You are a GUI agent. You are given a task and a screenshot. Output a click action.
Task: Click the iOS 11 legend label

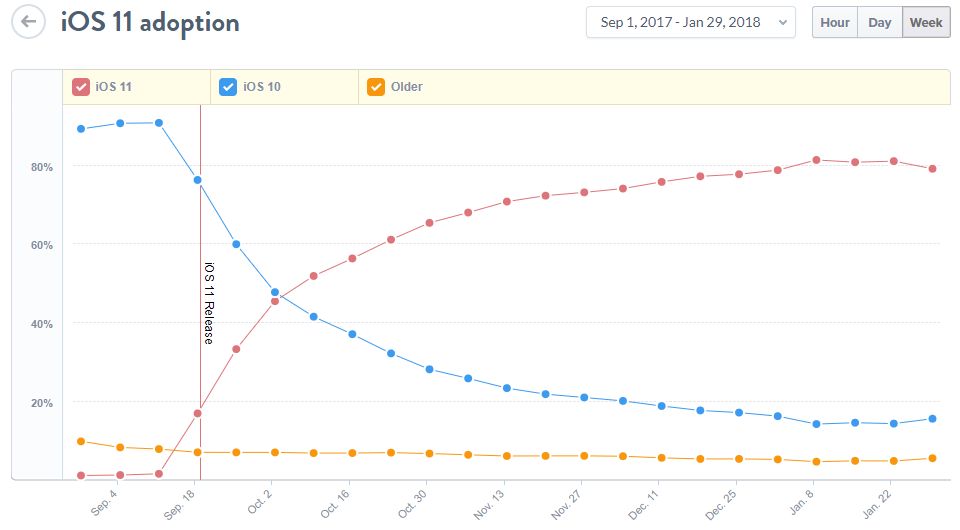114,87
